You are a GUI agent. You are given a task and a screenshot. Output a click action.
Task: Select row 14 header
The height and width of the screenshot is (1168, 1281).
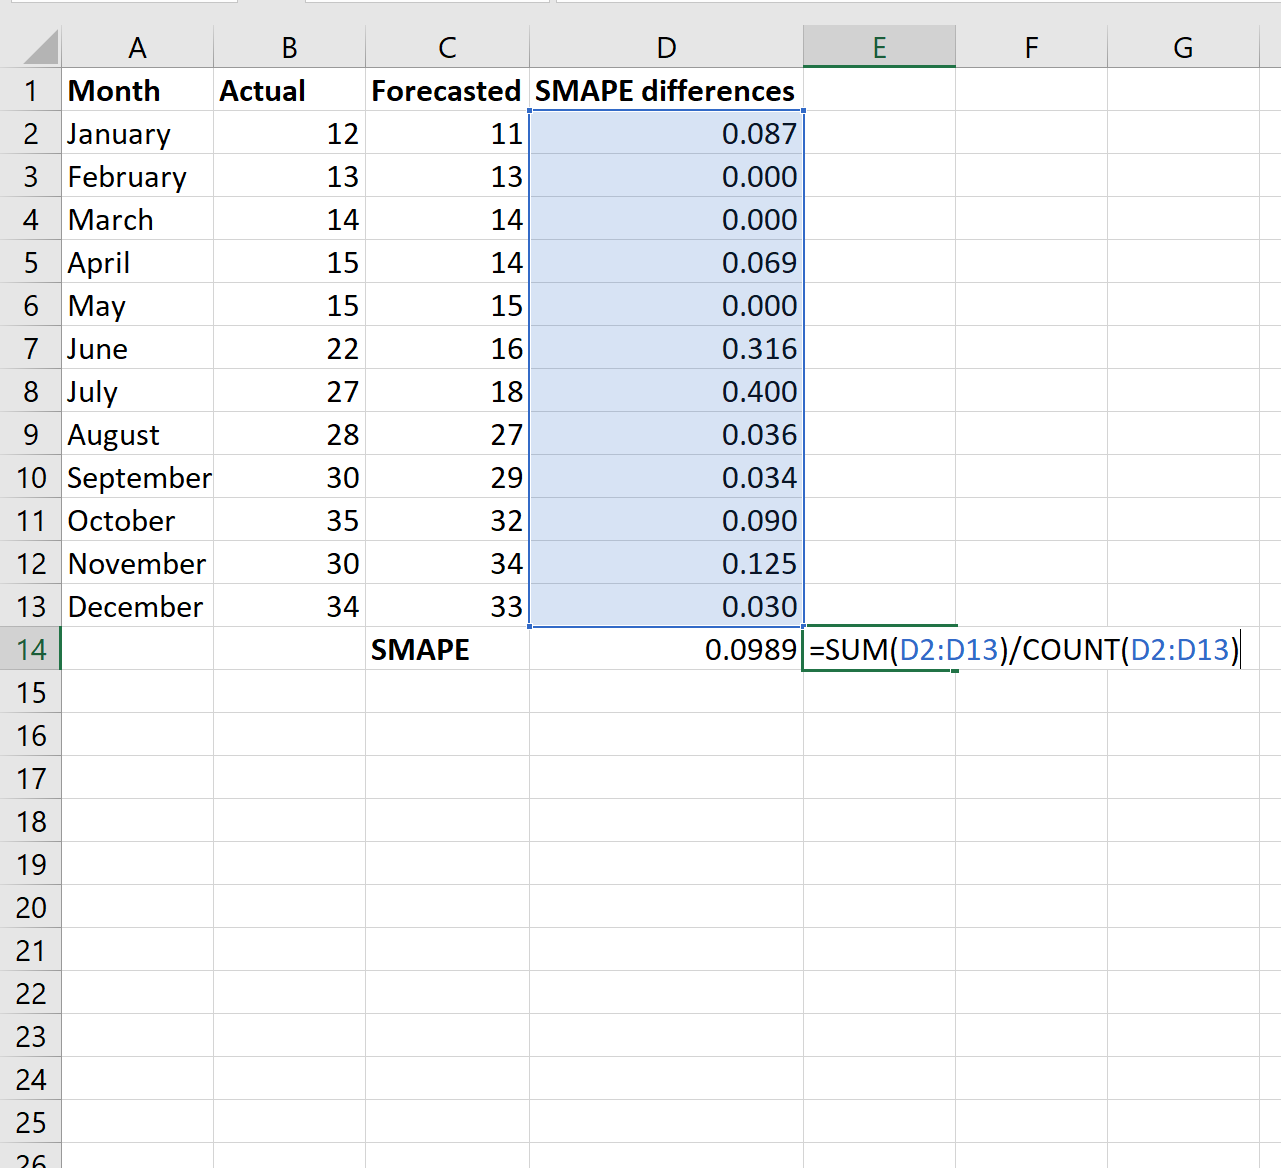pos(31,649)
